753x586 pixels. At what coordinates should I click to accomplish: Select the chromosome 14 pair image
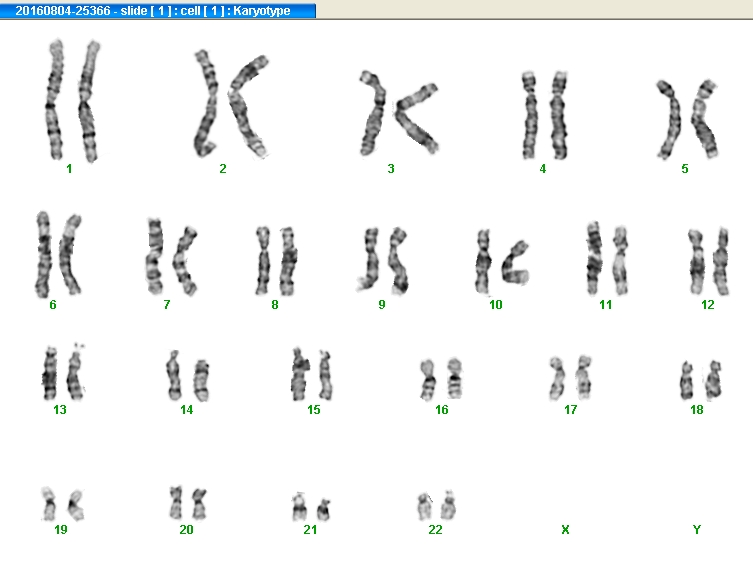(188, 376)
